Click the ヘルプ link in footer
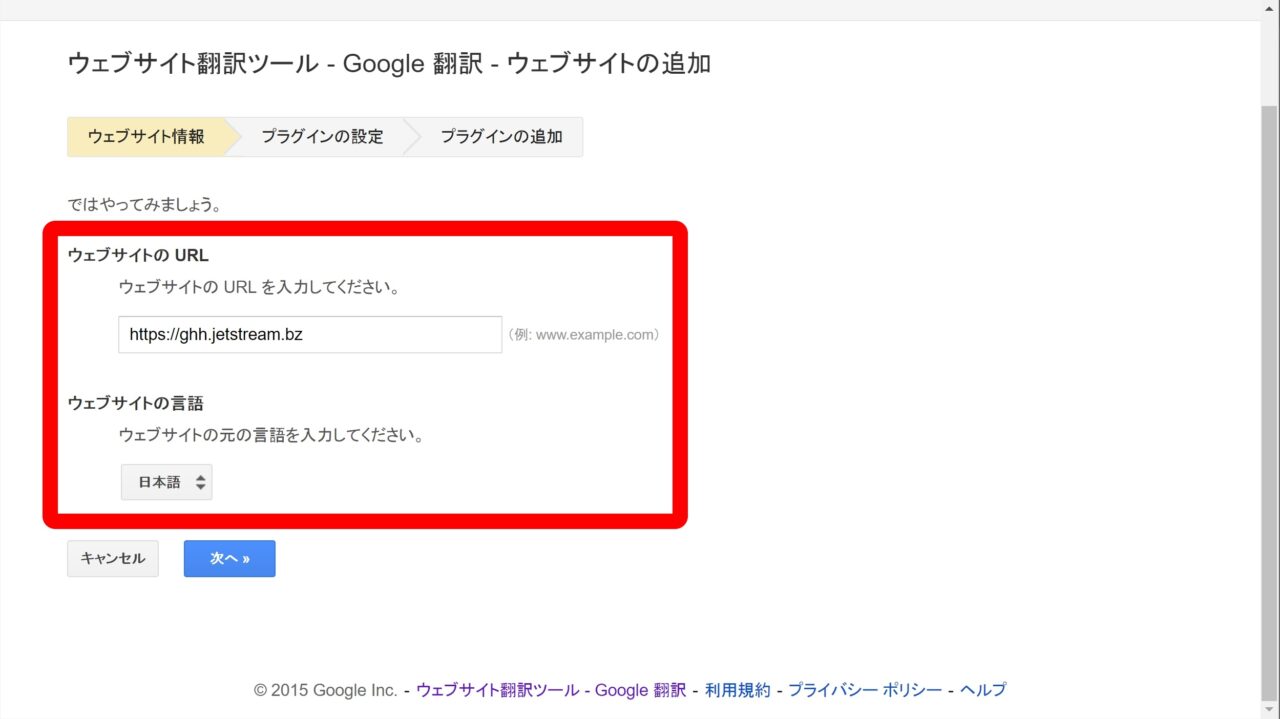Image resolution: width=1280 pixels, height=719 pixels. coord(982,690)
